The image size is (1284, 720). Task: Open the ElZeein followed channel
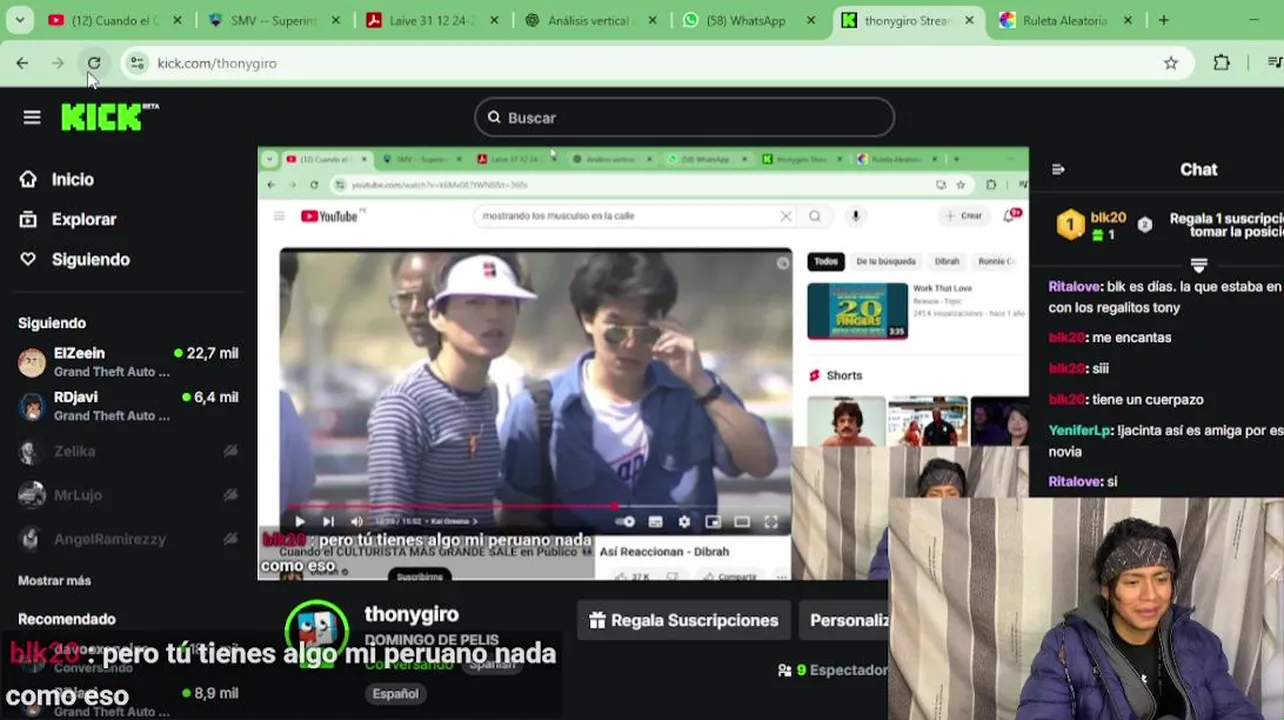click(128, 362)
